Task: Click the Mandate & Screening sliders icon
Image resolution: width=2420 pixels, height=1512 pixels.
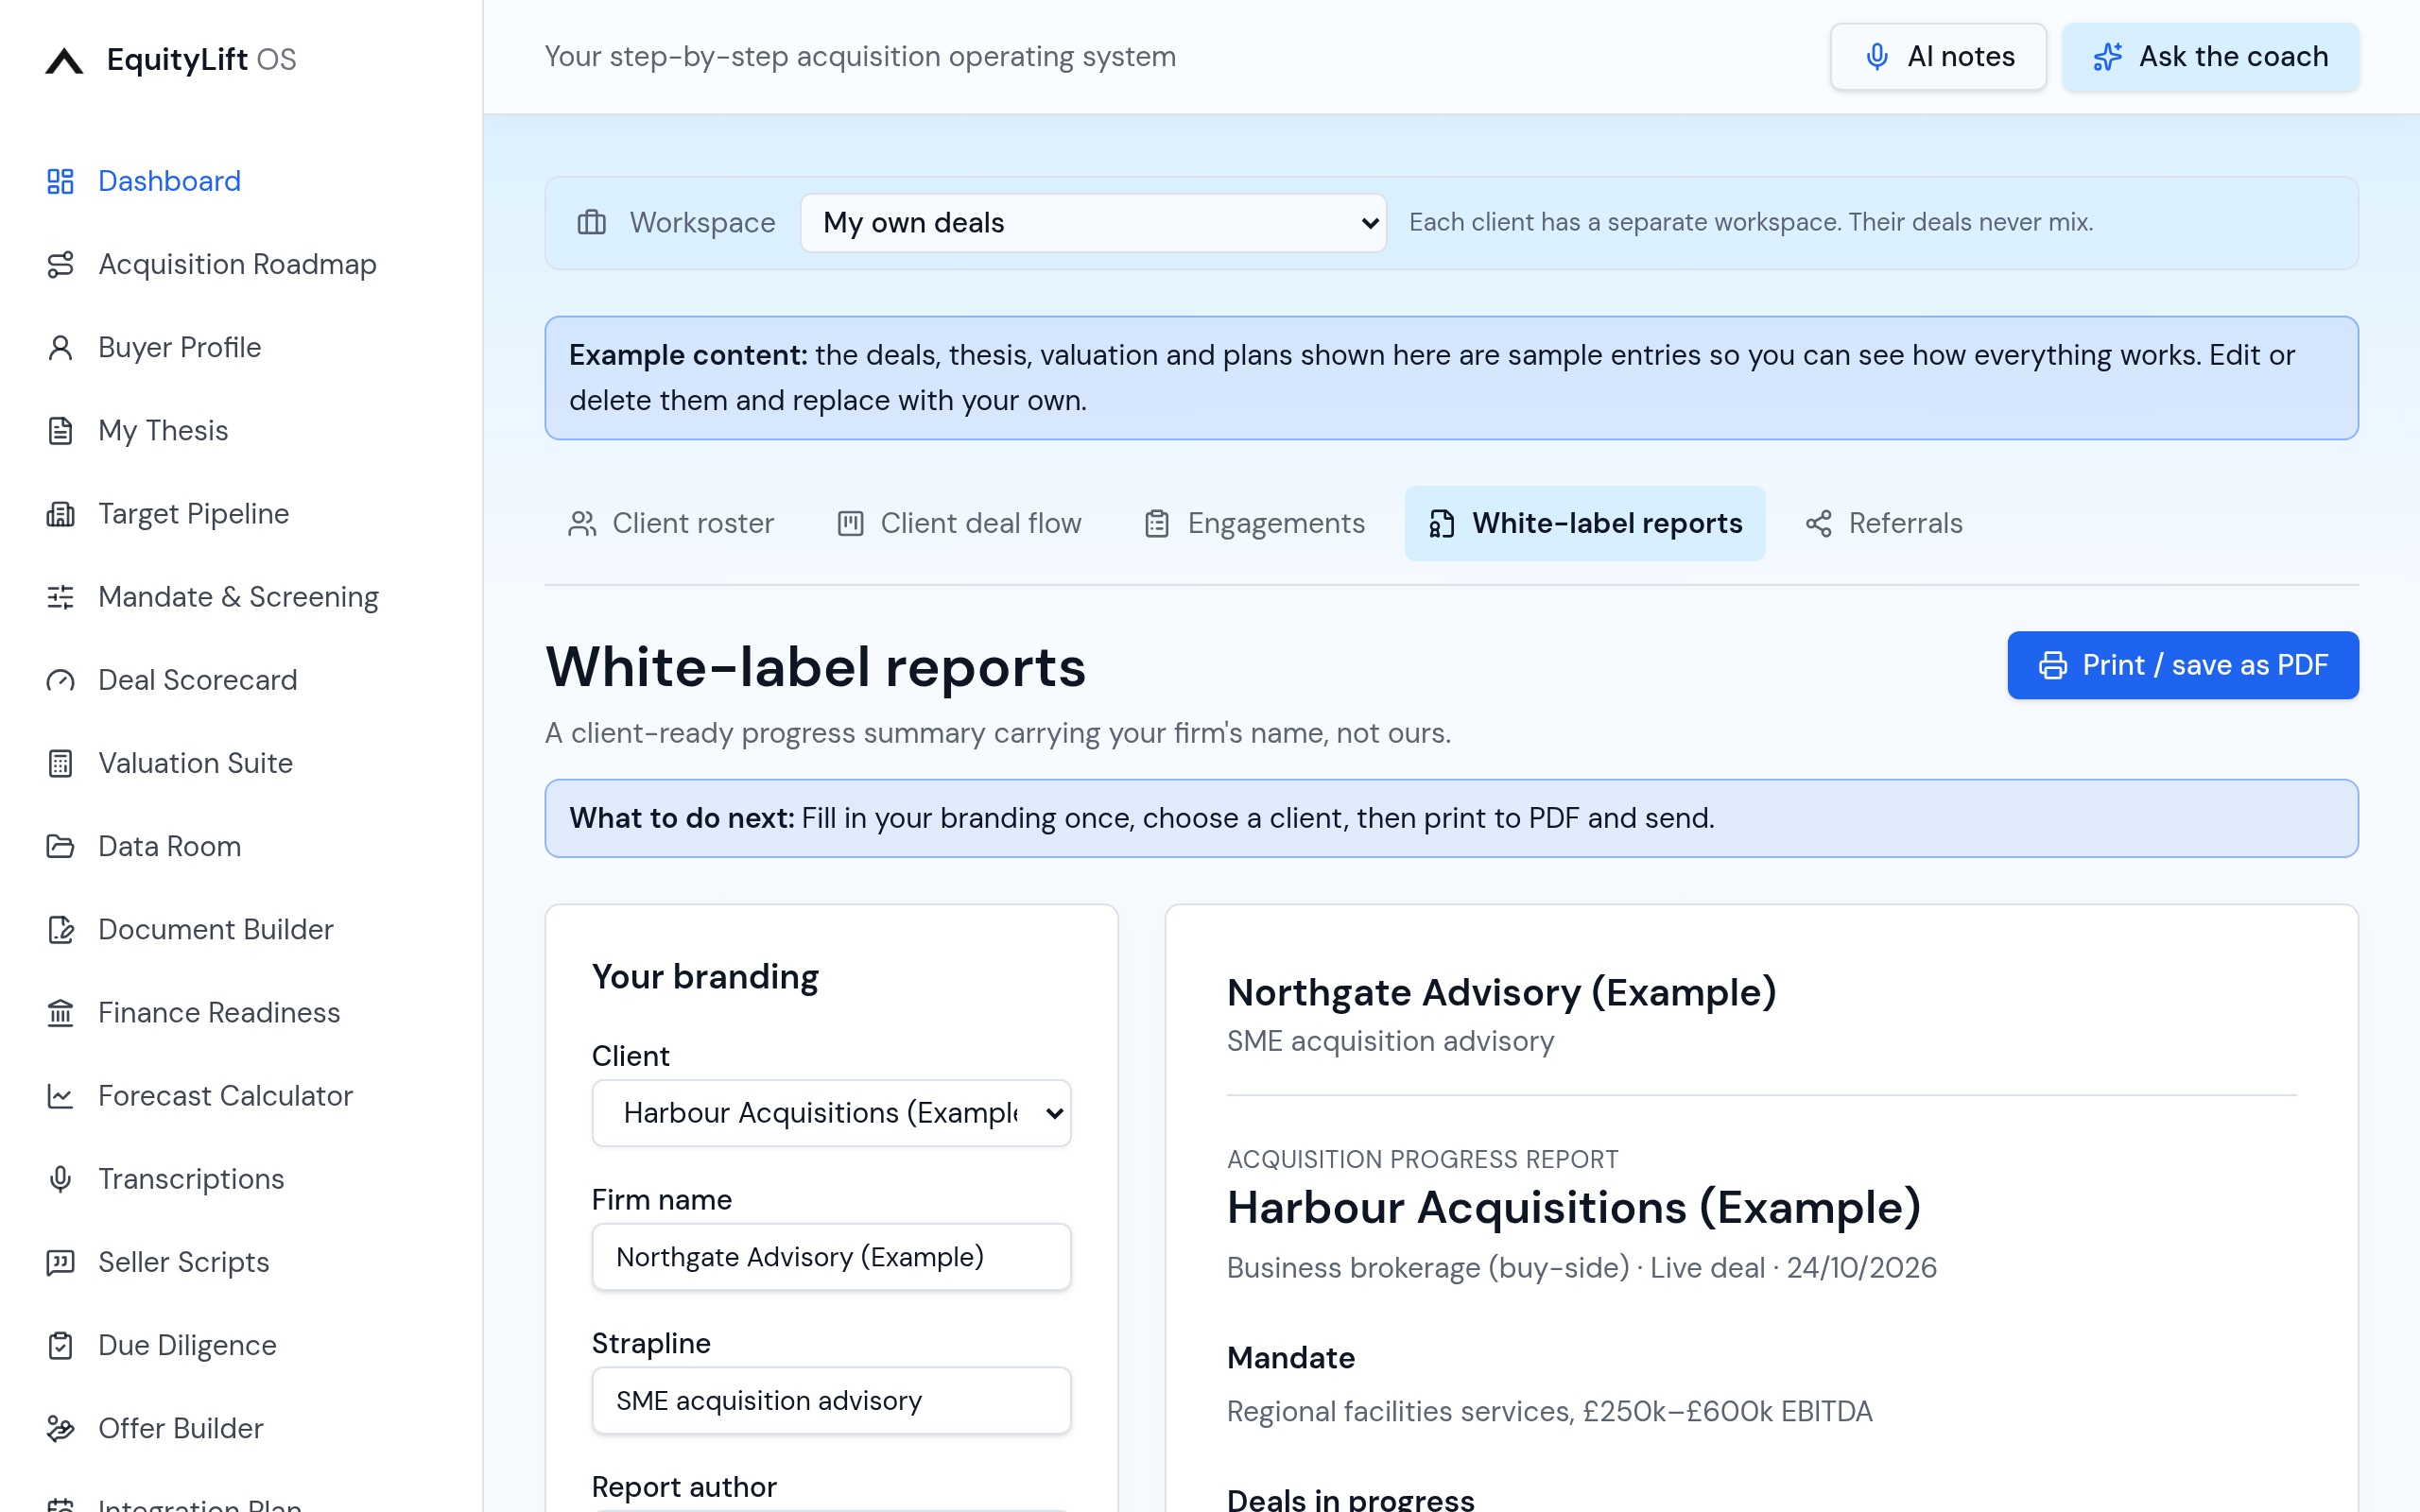Action: (61, 597)
